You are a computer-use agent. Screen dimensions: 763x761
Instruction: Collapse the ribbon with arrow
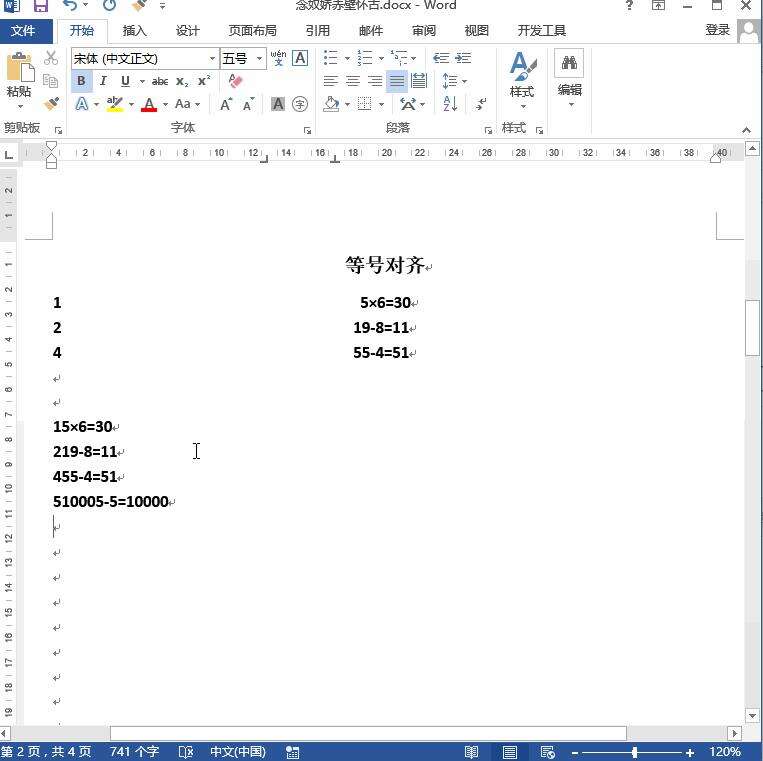point(746,130)
